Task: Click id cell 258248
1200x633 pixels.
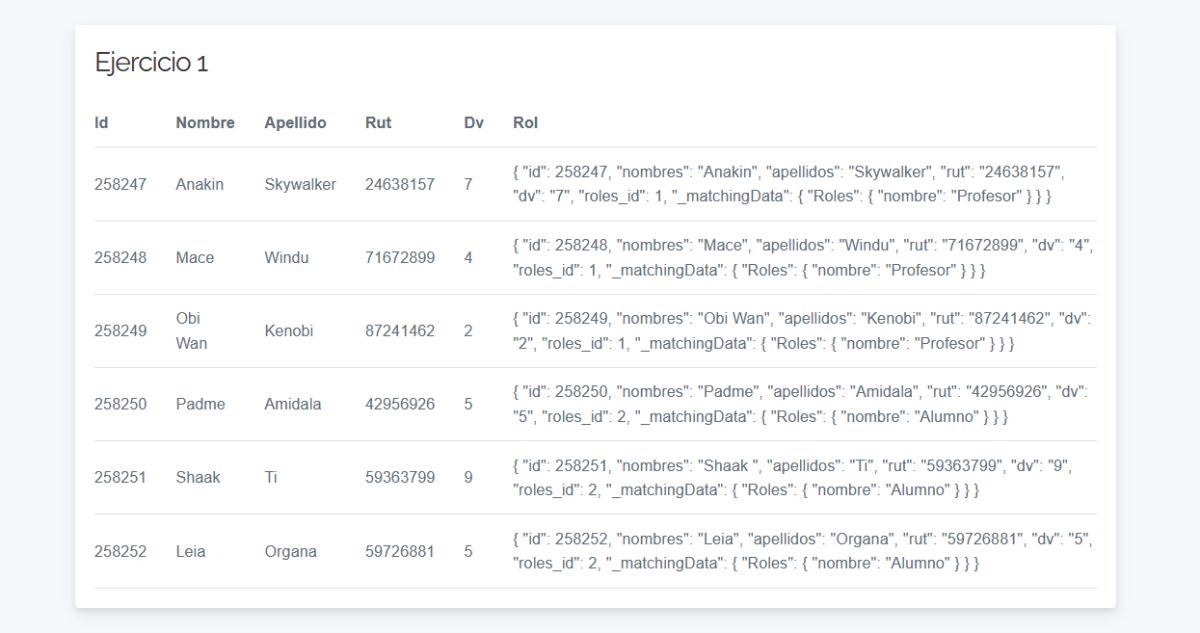Action: point(120,258)
